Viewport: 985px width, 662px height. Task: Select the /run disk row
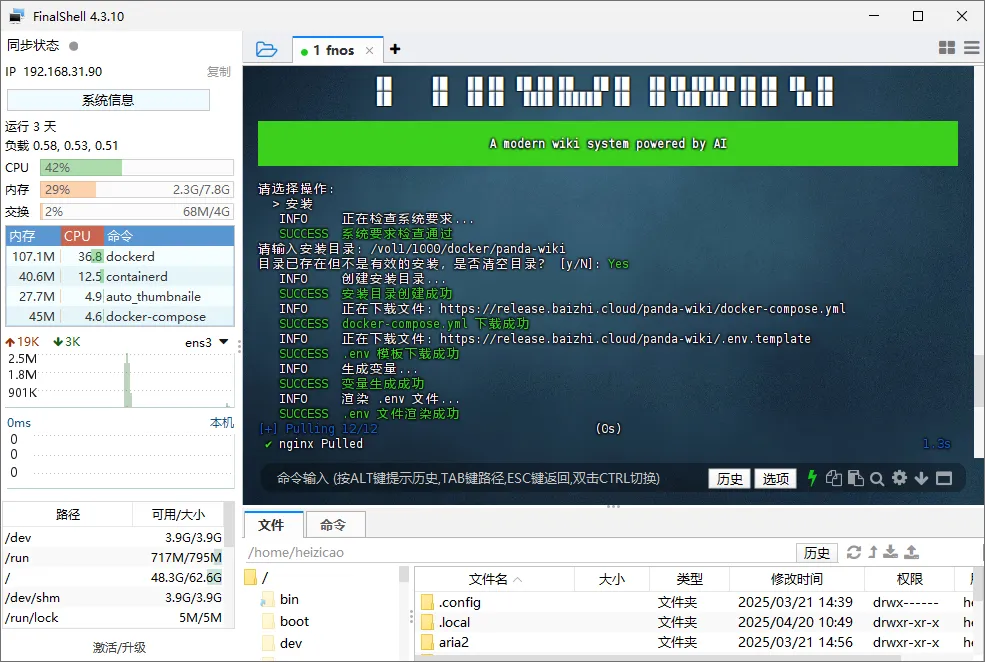[114, 558]
